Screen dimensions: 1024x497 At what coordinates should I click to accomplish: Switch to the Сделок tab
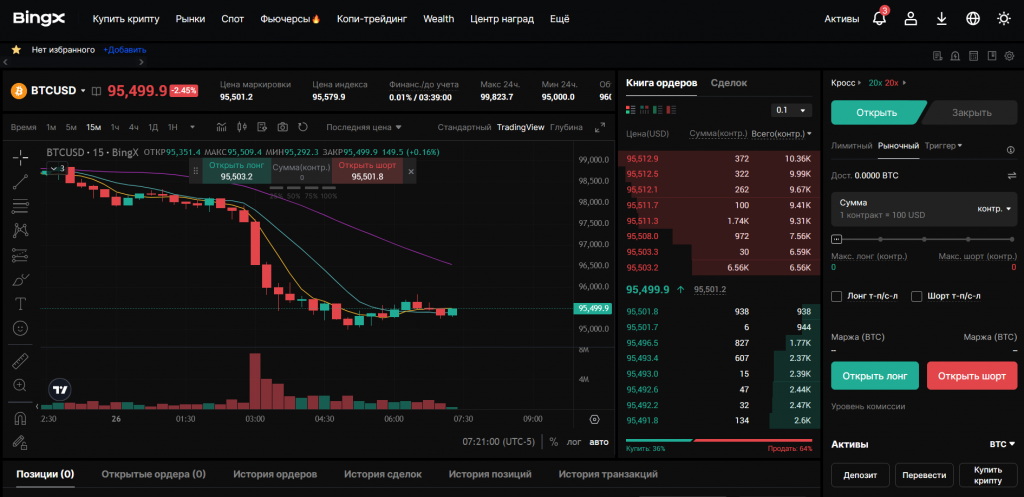[x=729, y=83]
